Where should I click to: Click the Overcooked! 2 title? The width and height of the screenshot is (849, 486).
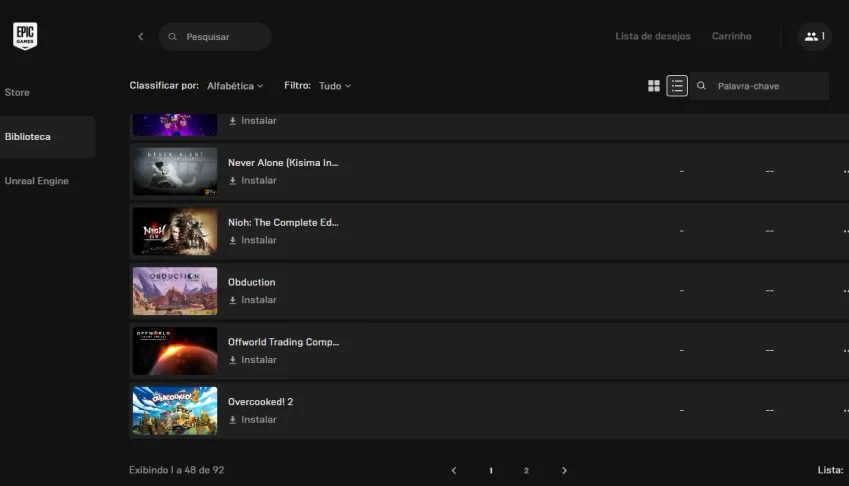tap(260, 402)
